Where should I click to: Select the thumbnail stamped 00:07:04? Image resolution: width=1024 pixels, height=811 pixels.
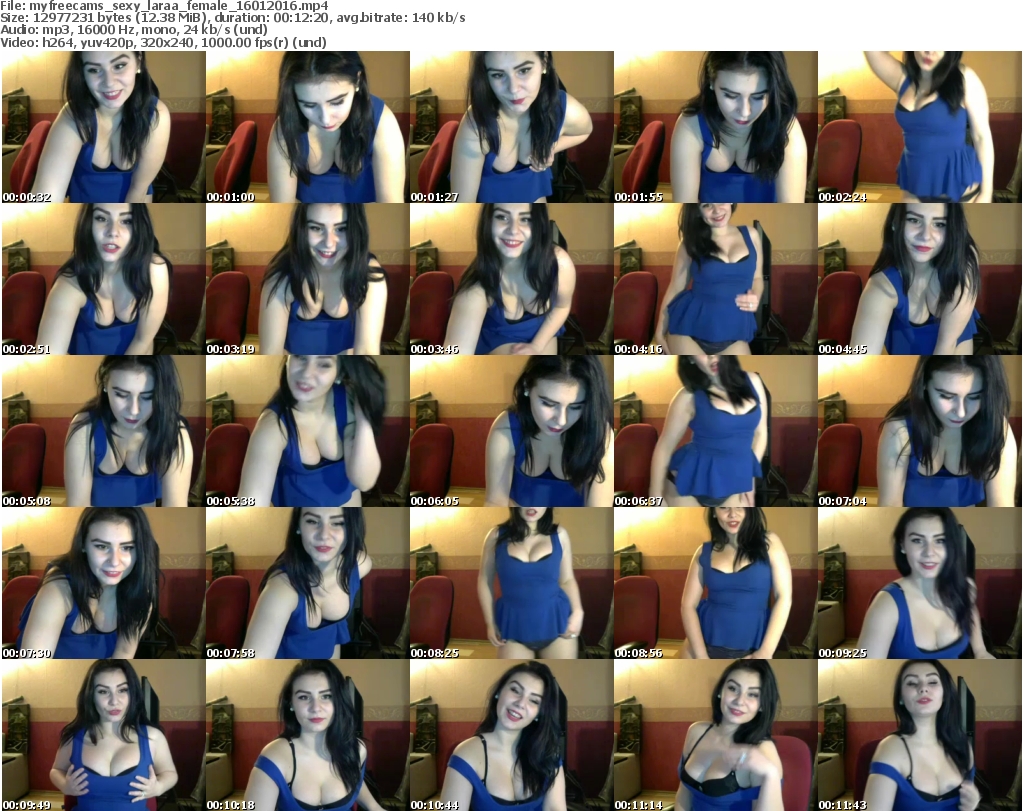tap(920, 432)
